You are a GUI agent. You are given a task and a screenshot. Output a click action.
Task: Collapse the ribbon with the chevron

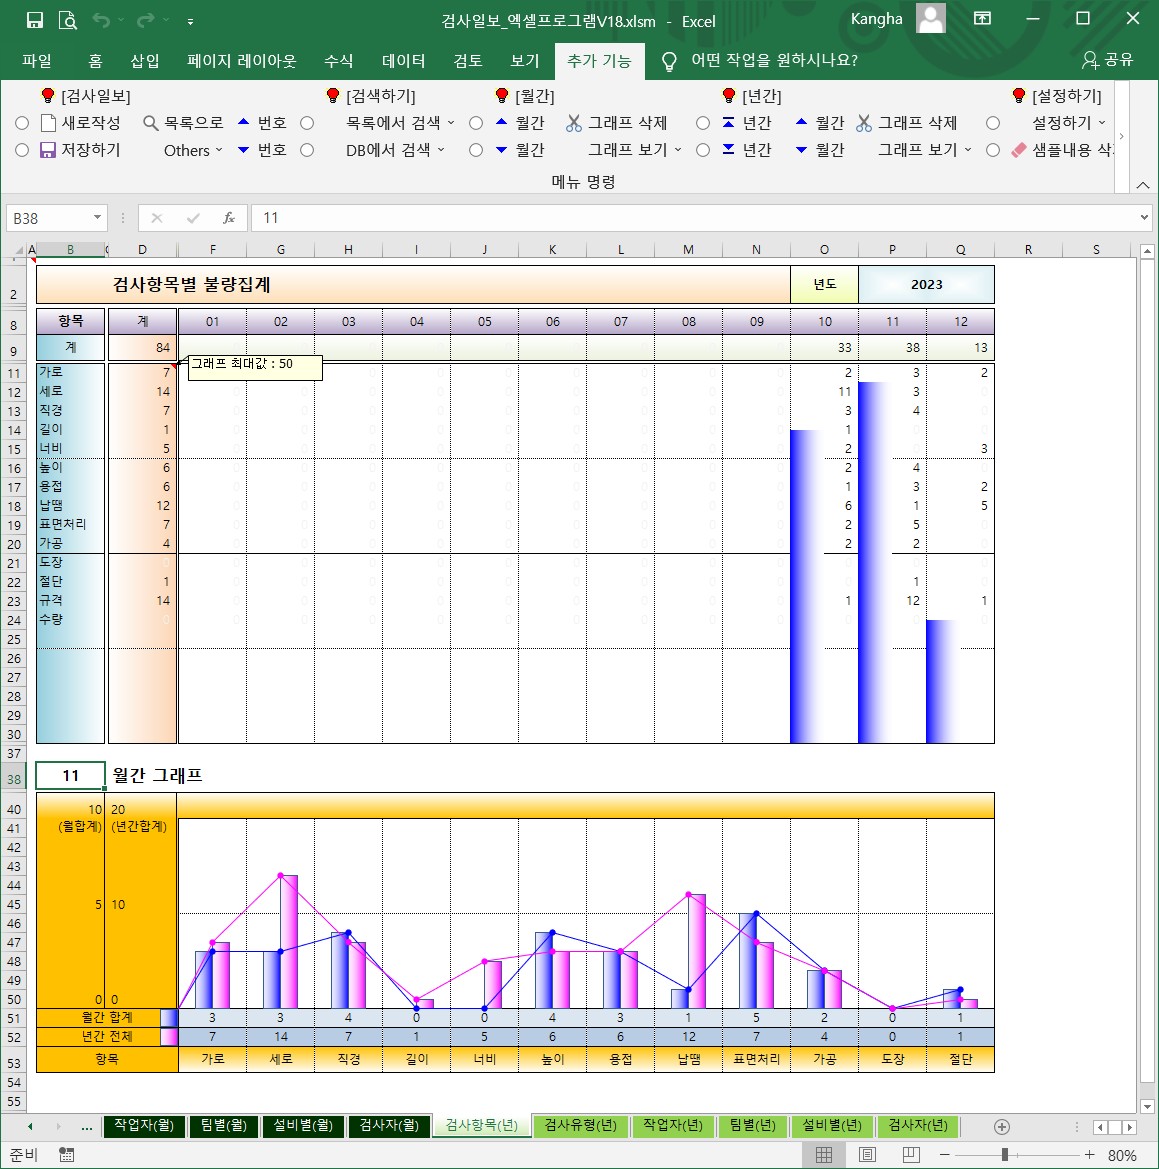click(1143, 185)
